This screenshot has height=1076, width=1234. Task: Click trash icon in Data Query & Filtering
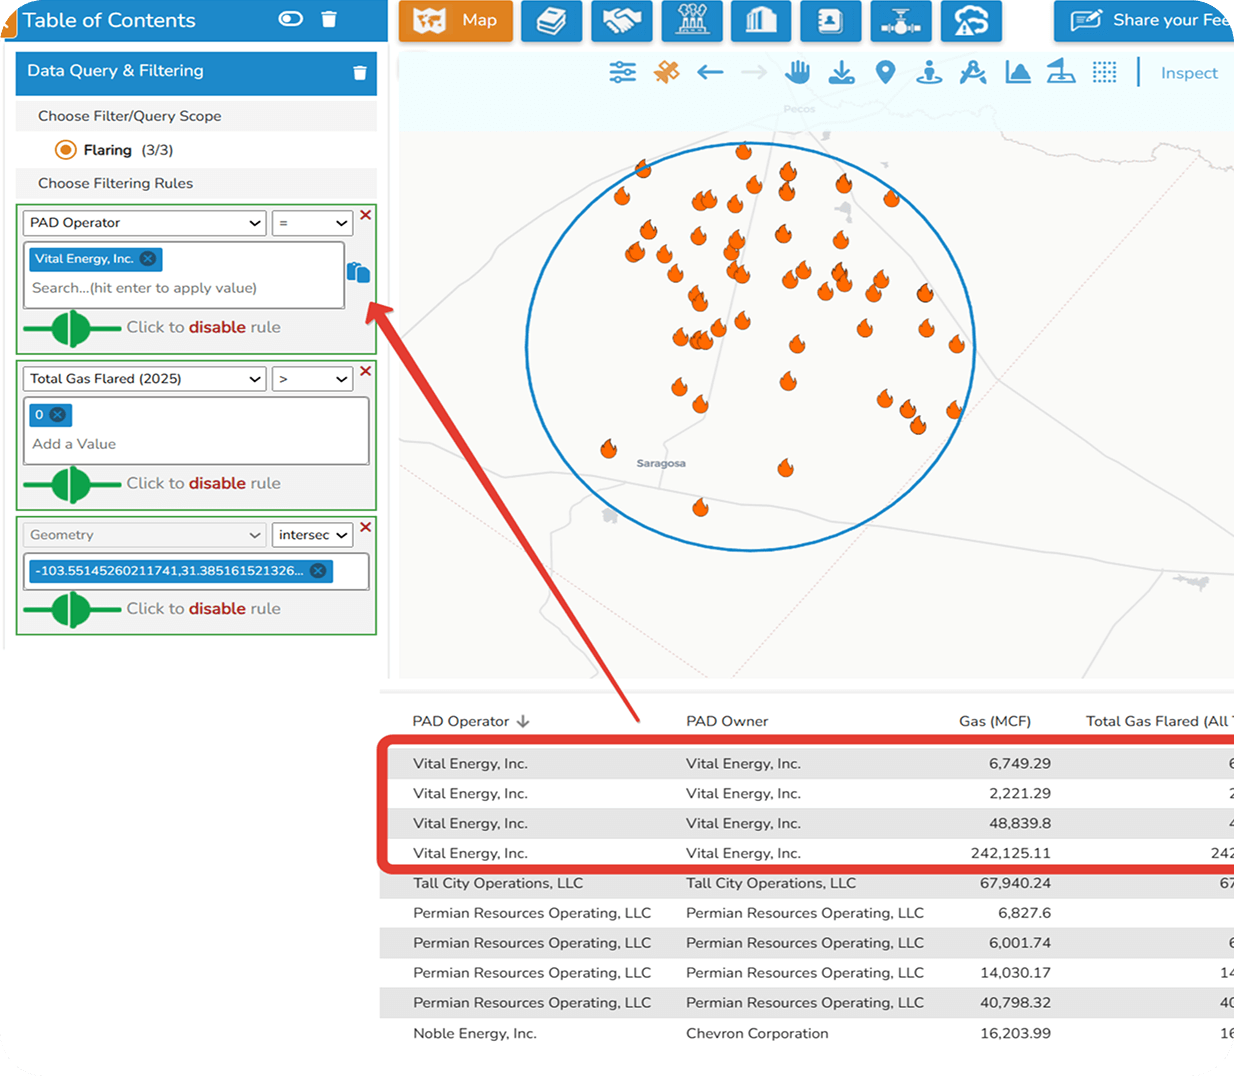coord(360,72)
